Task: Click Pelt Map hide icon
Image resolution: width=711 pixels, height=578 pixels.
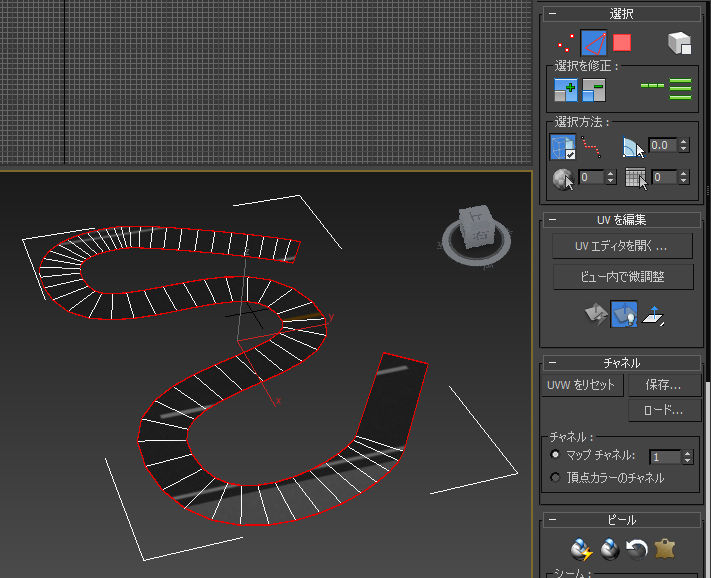Action: tap(665, 549)
